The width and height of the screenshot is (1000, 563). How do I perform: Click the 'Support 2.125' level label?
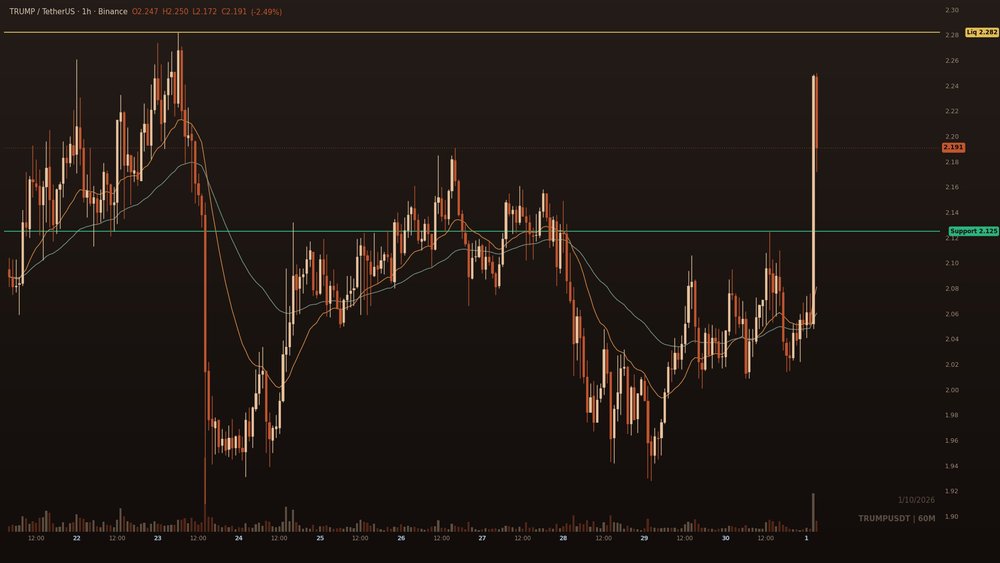coord(973,231)
